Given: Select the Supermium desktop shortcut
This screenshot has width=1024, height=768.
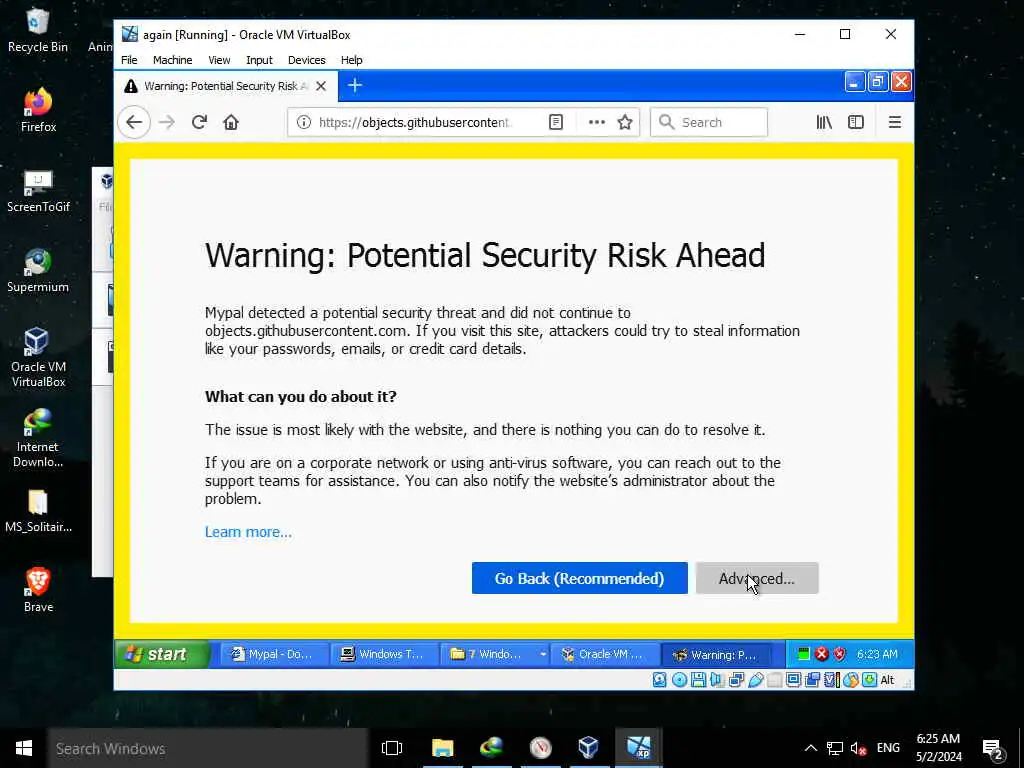Looking at the screenshot, I should coord(38,270).
